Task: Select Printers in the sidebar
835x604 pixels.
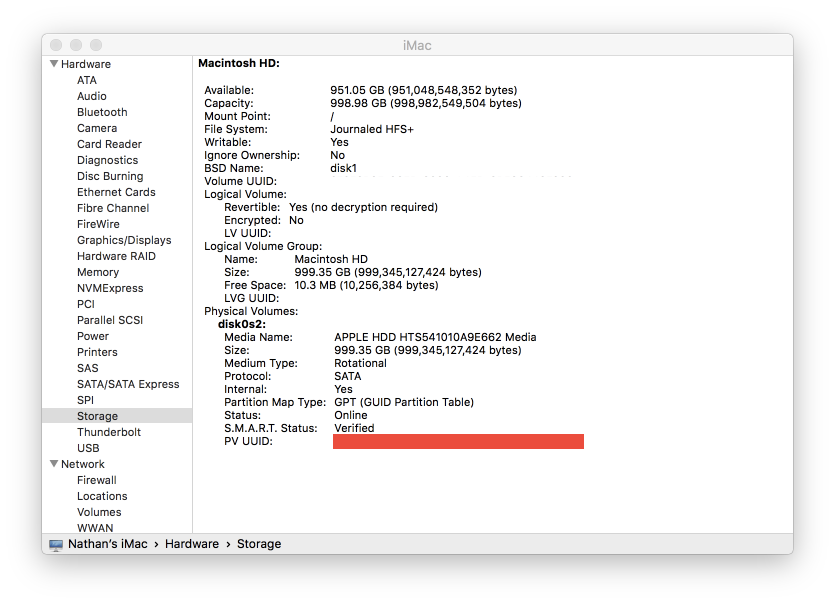Action: [x=97, y=352]
